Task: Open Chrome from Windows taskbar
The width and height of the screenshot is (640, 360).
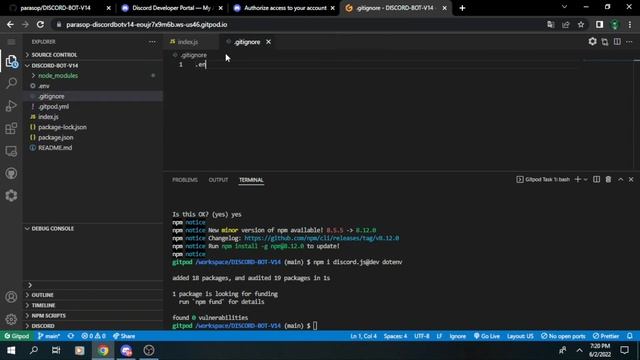Action: tap(103, 350)
